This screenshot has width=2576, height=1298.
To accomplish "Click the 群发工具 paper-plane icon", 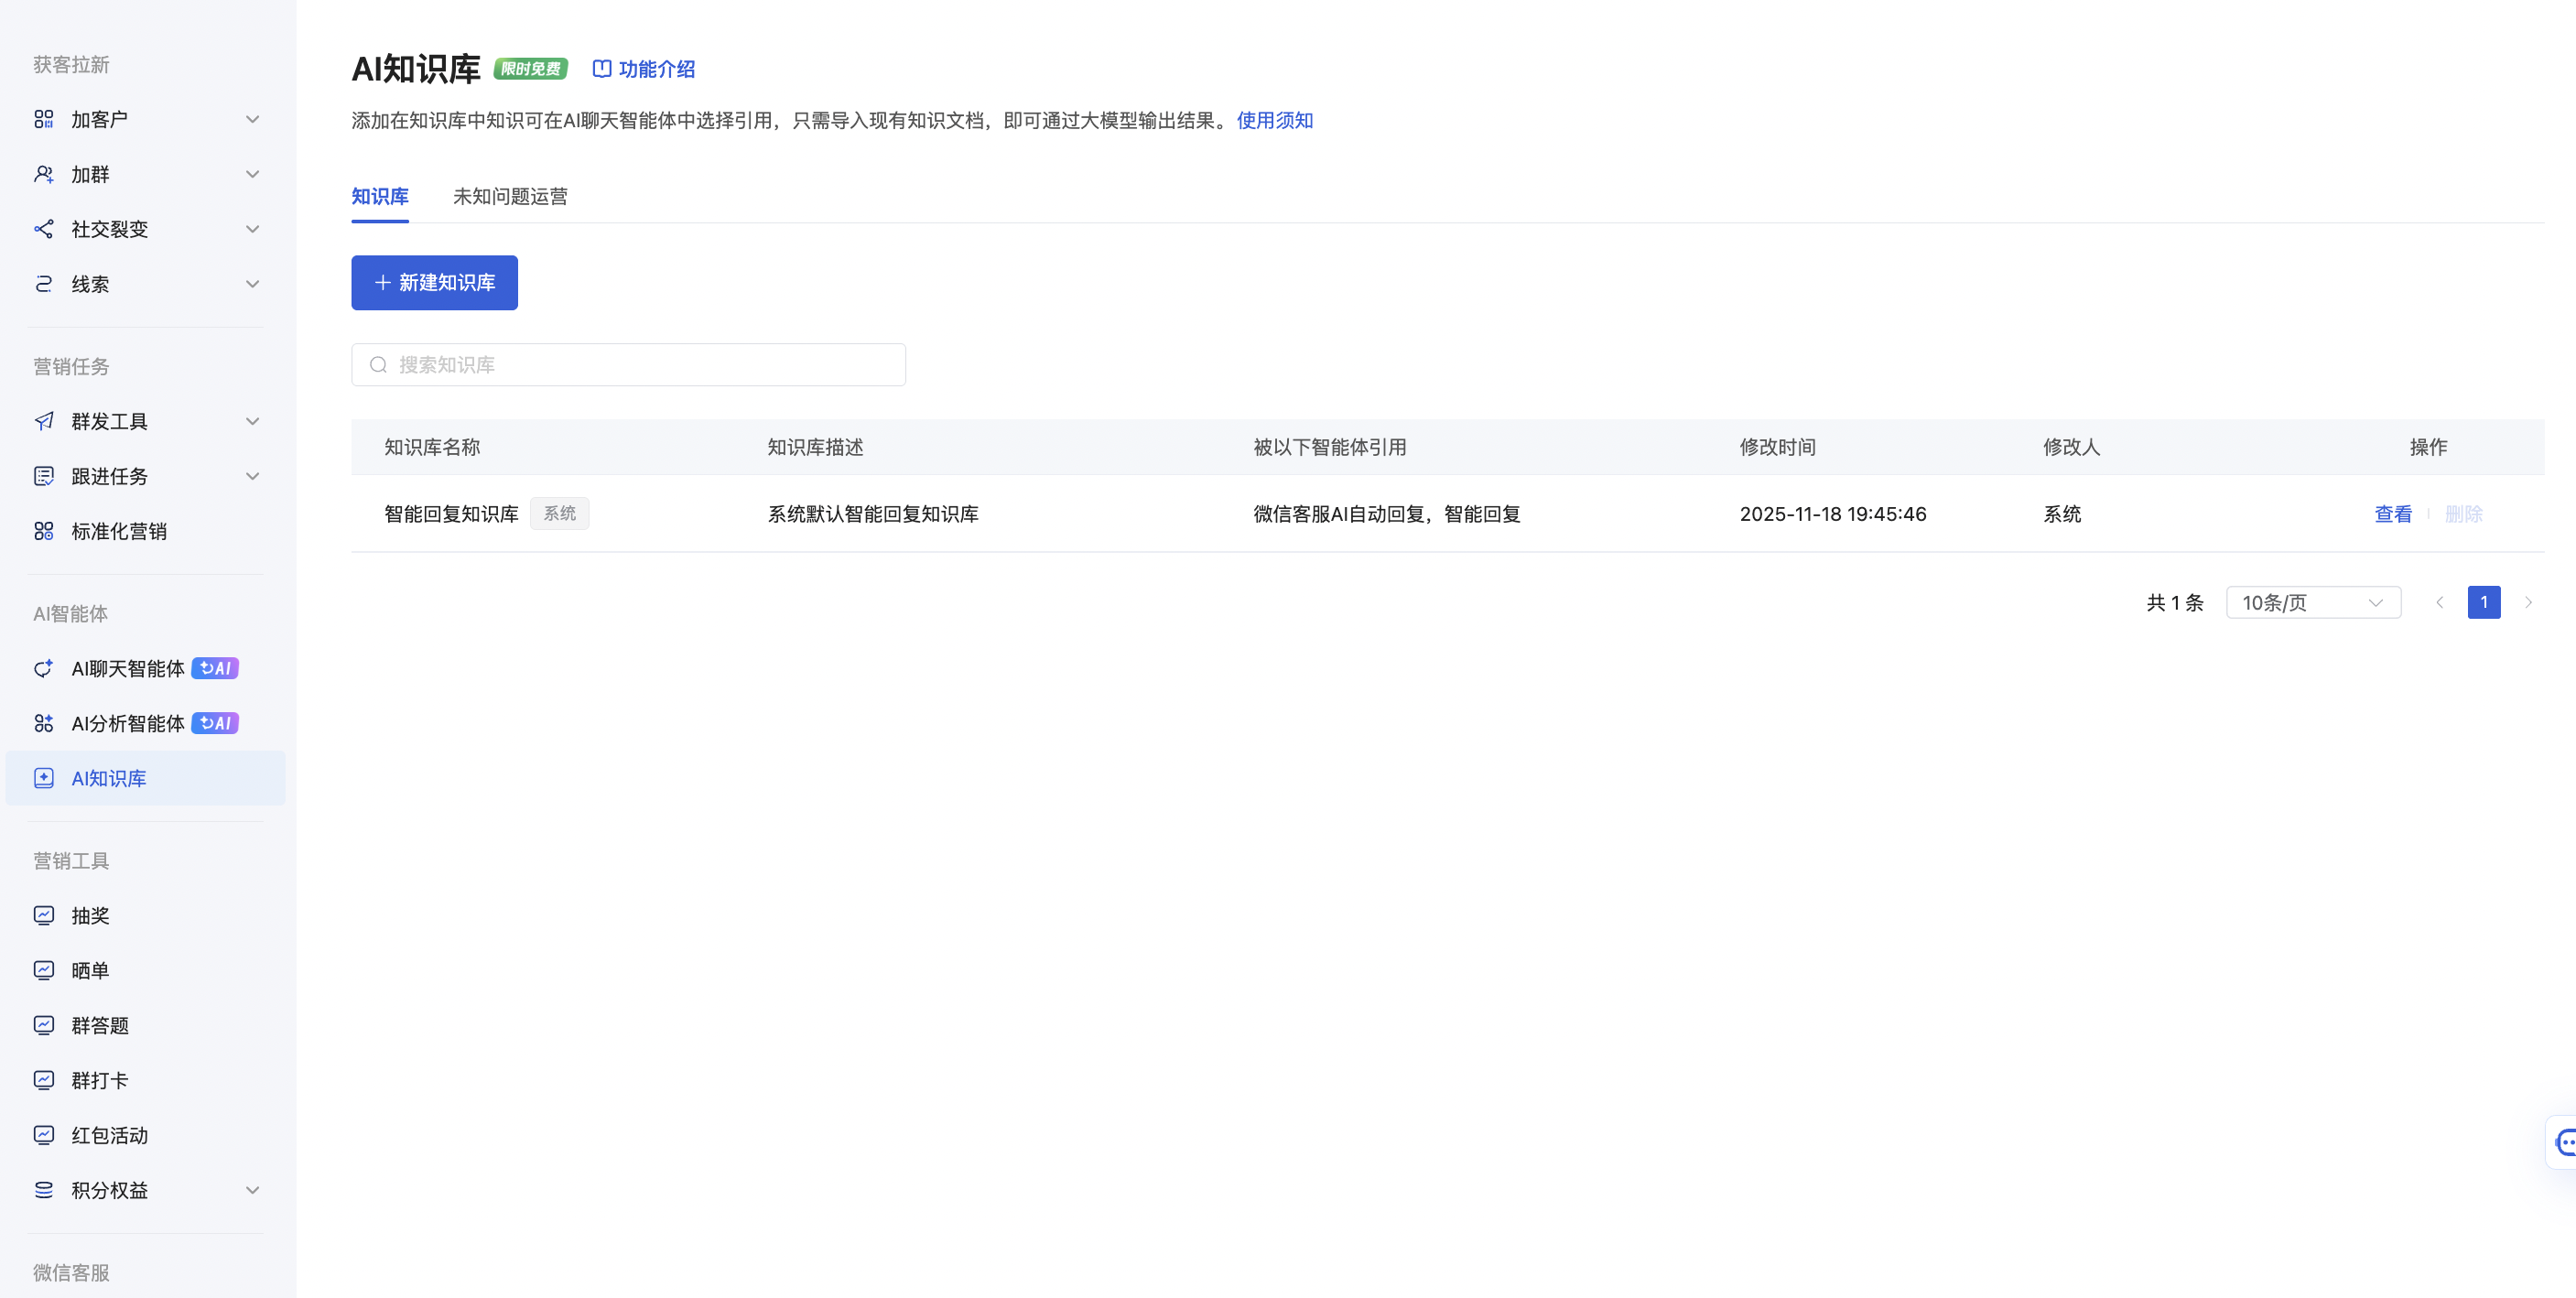I will coord(43,421).
